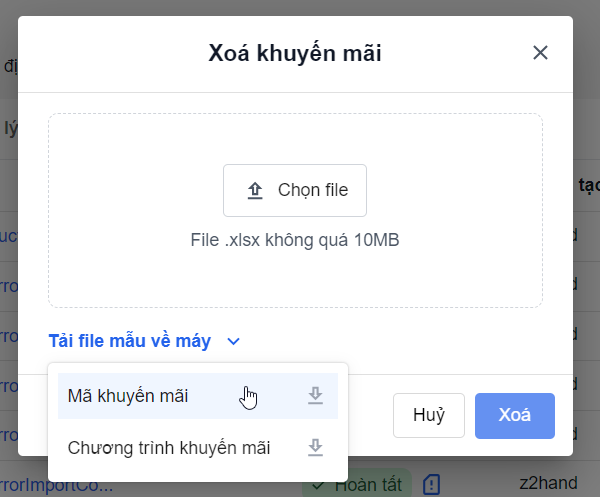Click the z2hand cell in bottom row
Screen dimensions: 600x497
(x=548, y=484)
